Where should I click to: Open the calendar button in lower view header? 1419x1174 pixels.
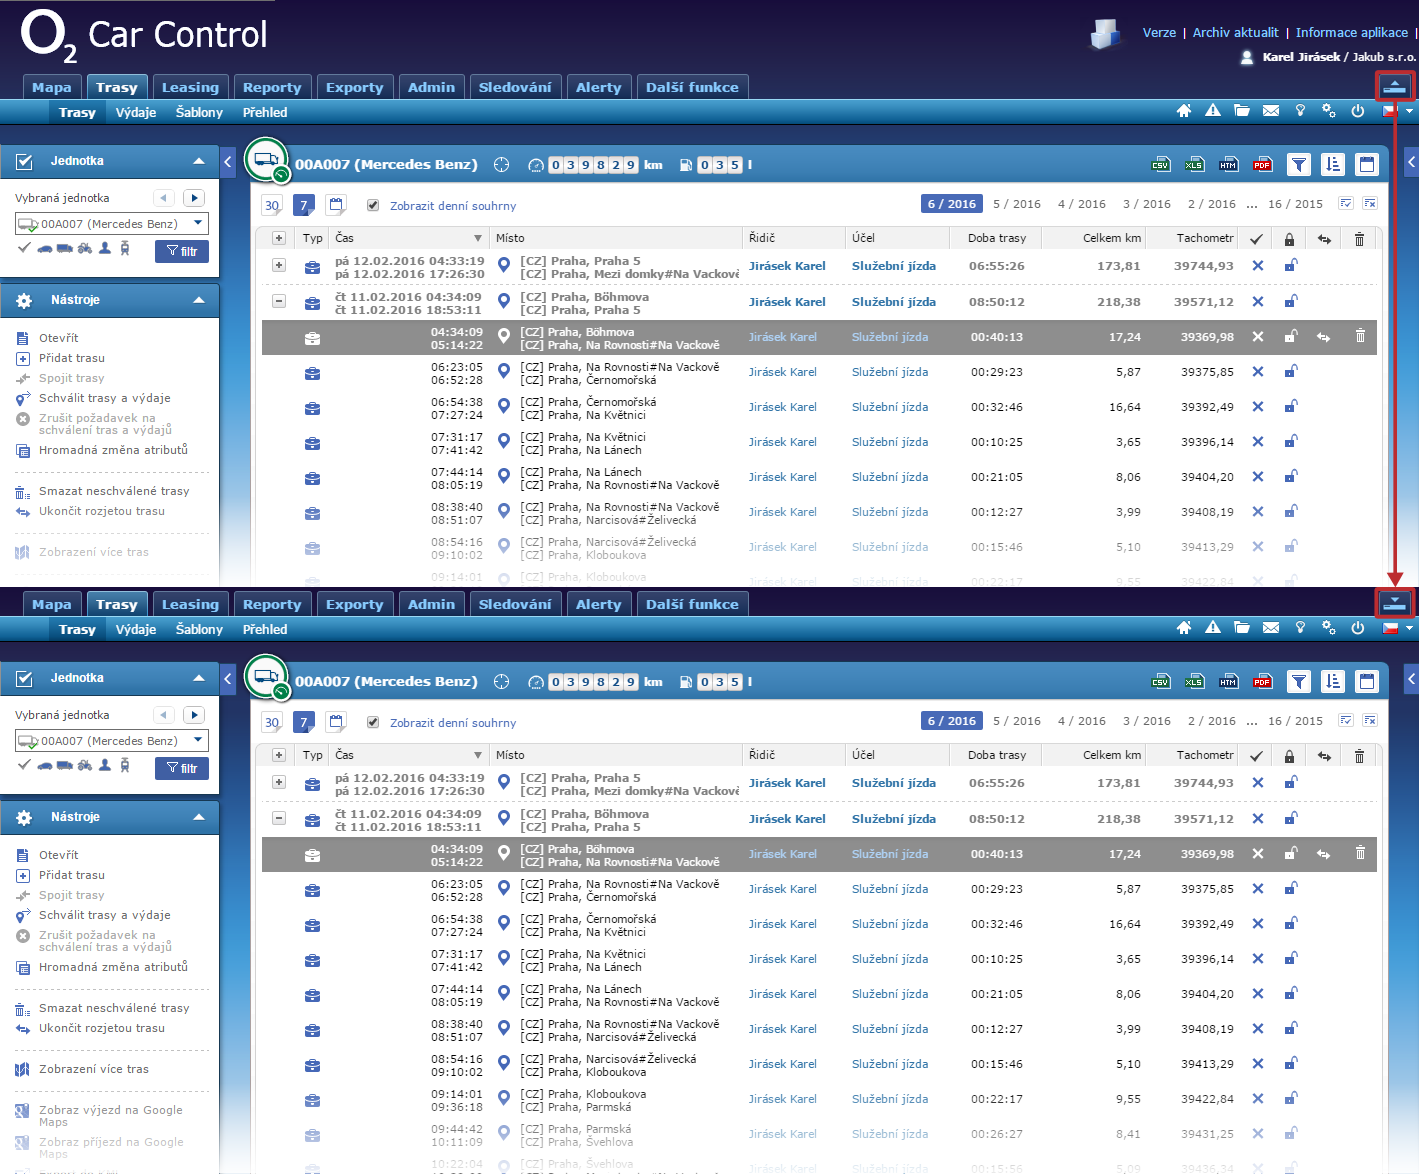(1367, 682)
